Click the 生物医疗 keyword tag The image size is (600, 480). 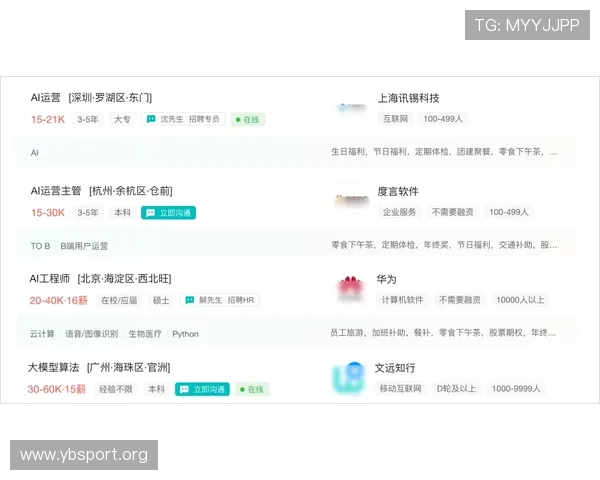(x=145, y=334)
